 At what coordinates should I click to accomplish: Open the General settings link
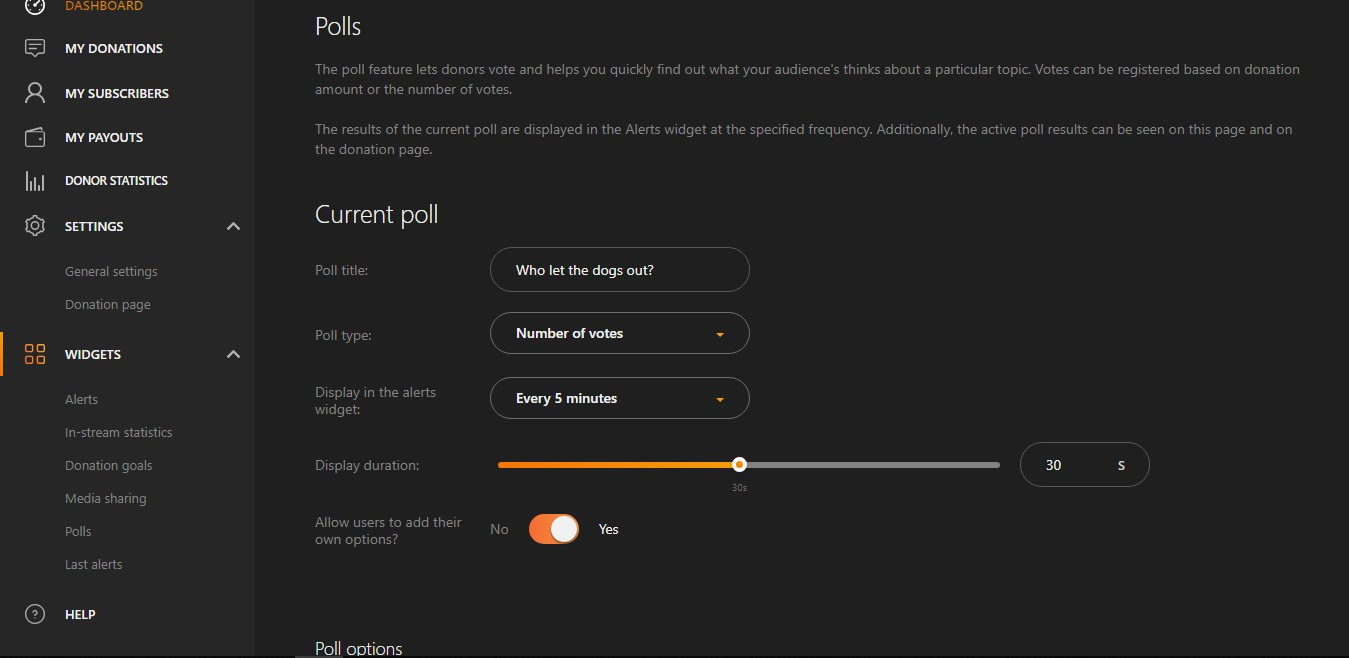click(x=111, y=271)
